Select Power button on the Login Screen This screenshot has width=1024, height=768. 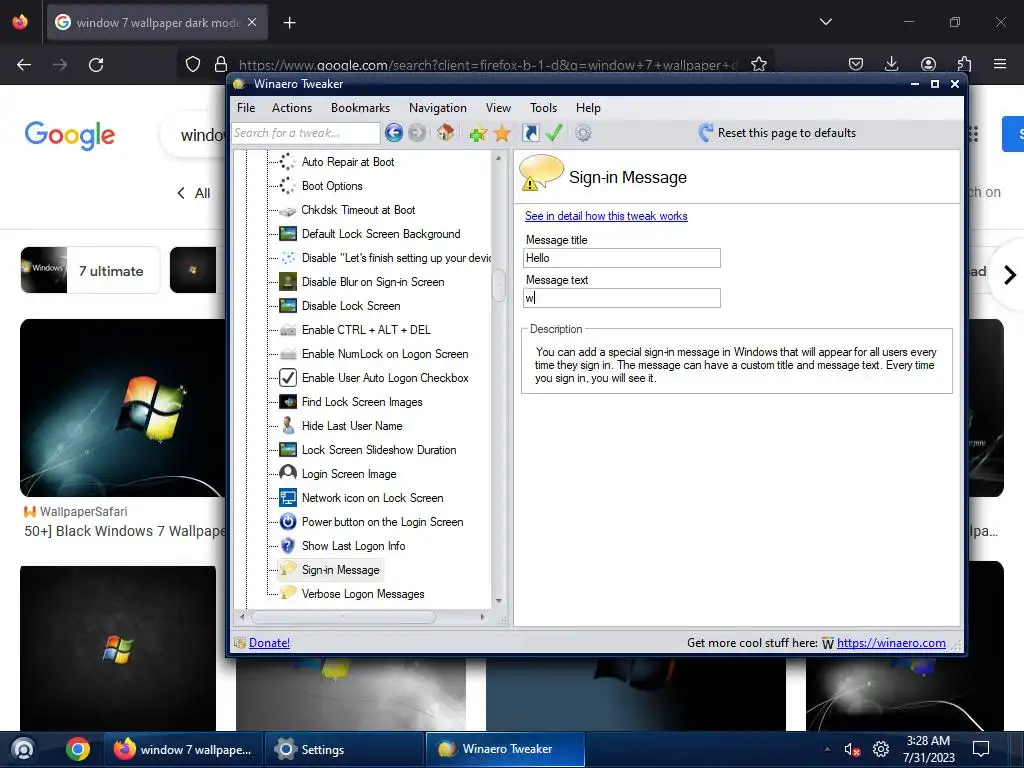[382, 522]
